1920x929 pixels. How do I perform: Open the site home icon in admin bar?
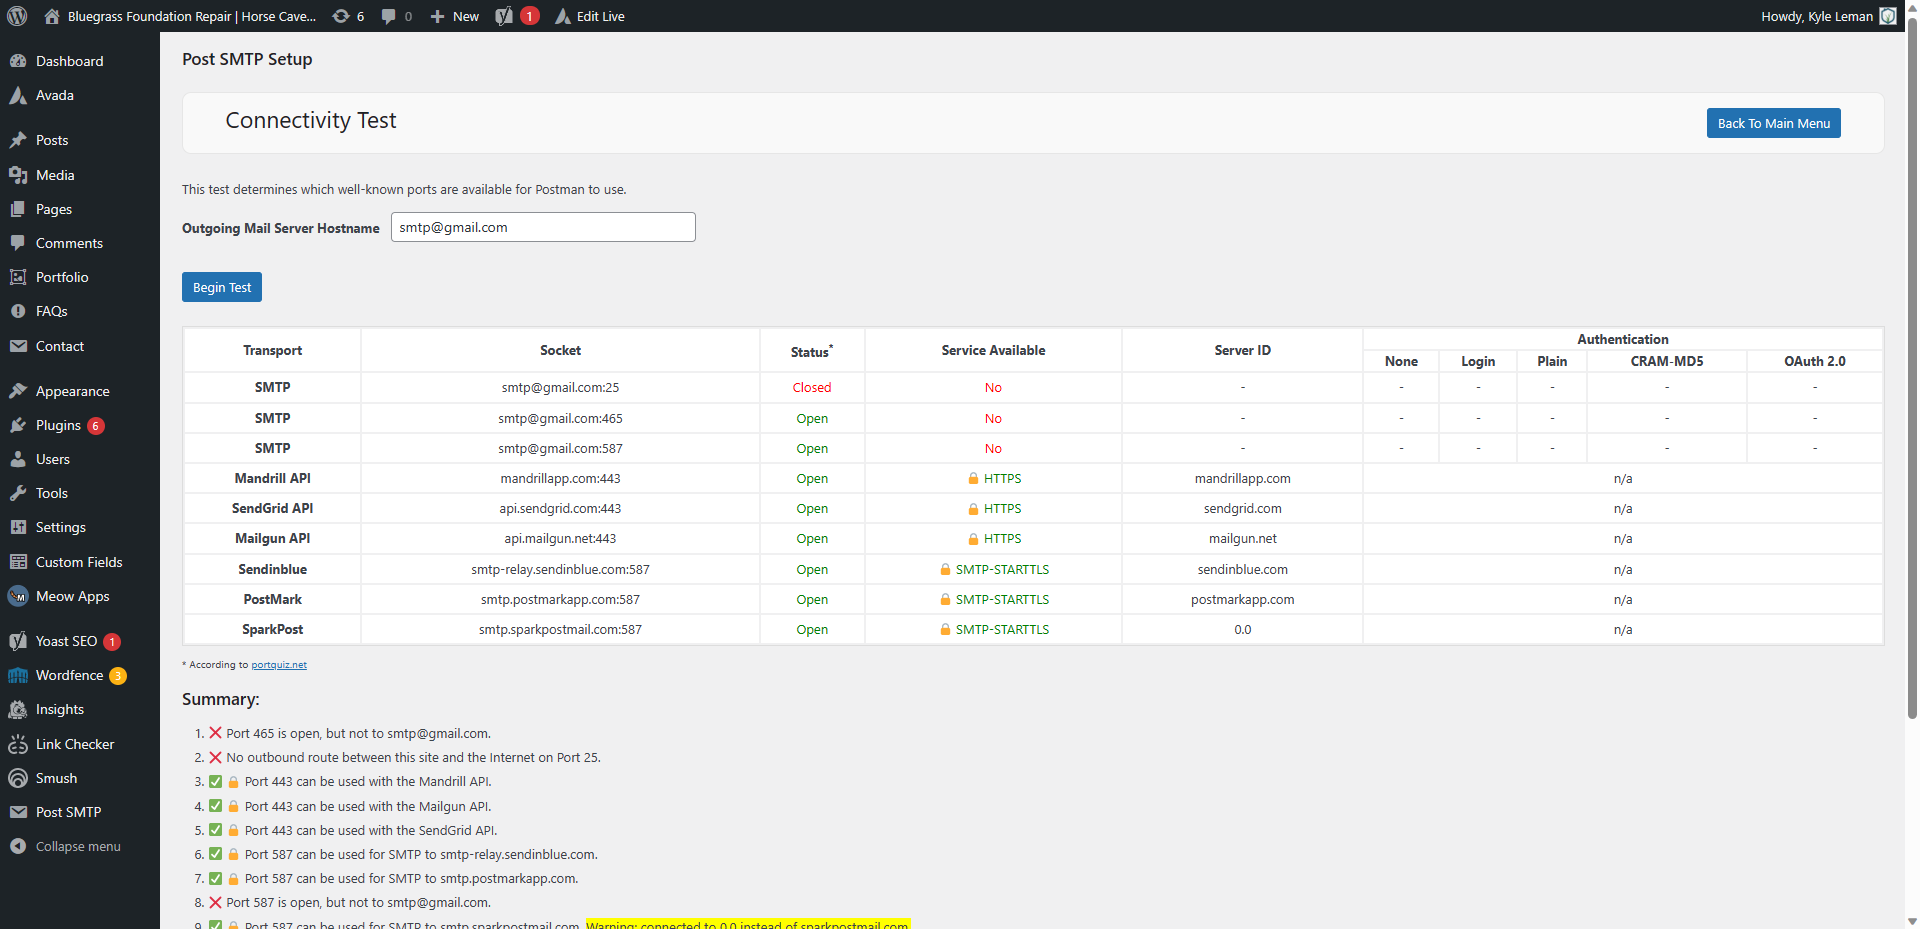coord(52,16)
